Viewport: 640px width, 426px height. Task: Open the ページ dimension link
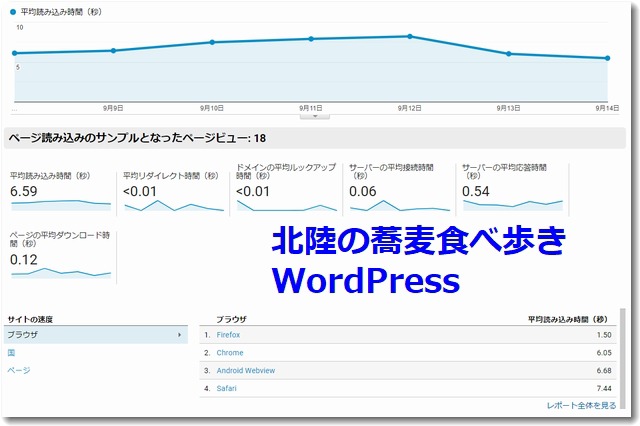click(19, 370)
